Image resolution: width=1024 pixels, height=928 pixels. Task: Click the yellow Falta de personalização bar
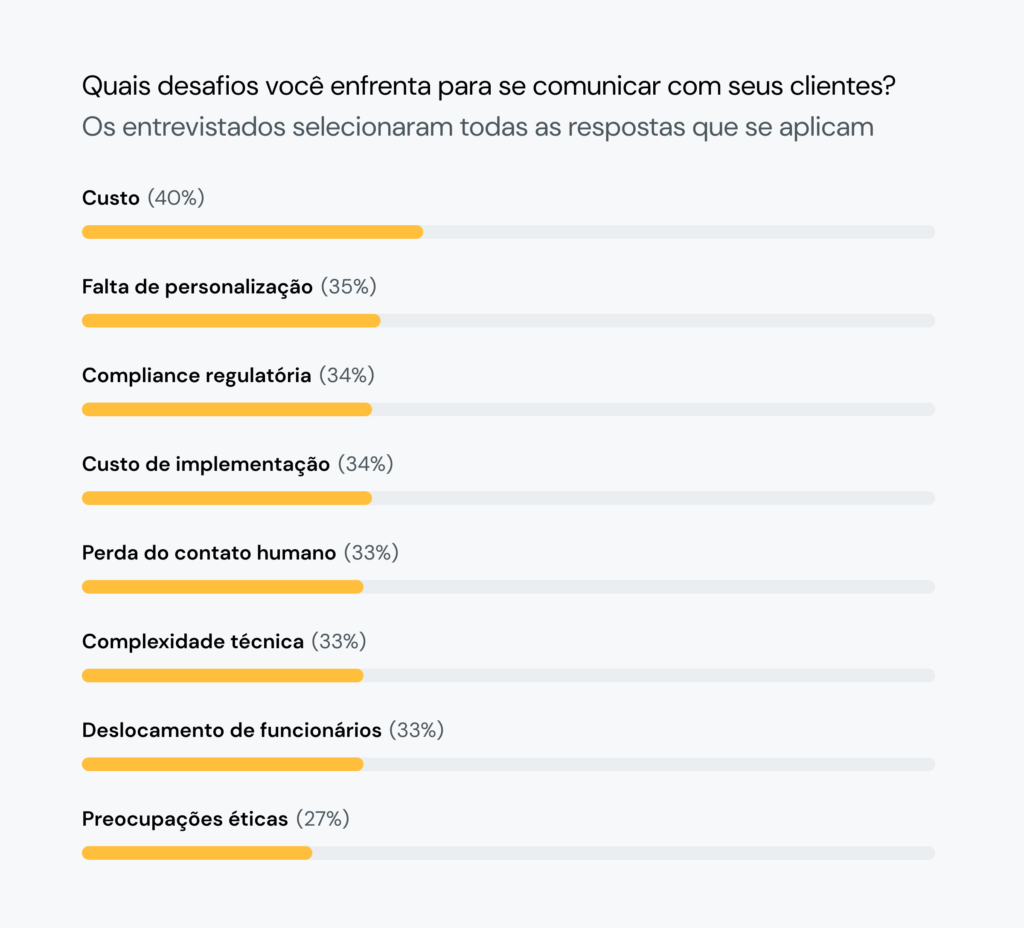pyautogui.click(x=231, y=321)
